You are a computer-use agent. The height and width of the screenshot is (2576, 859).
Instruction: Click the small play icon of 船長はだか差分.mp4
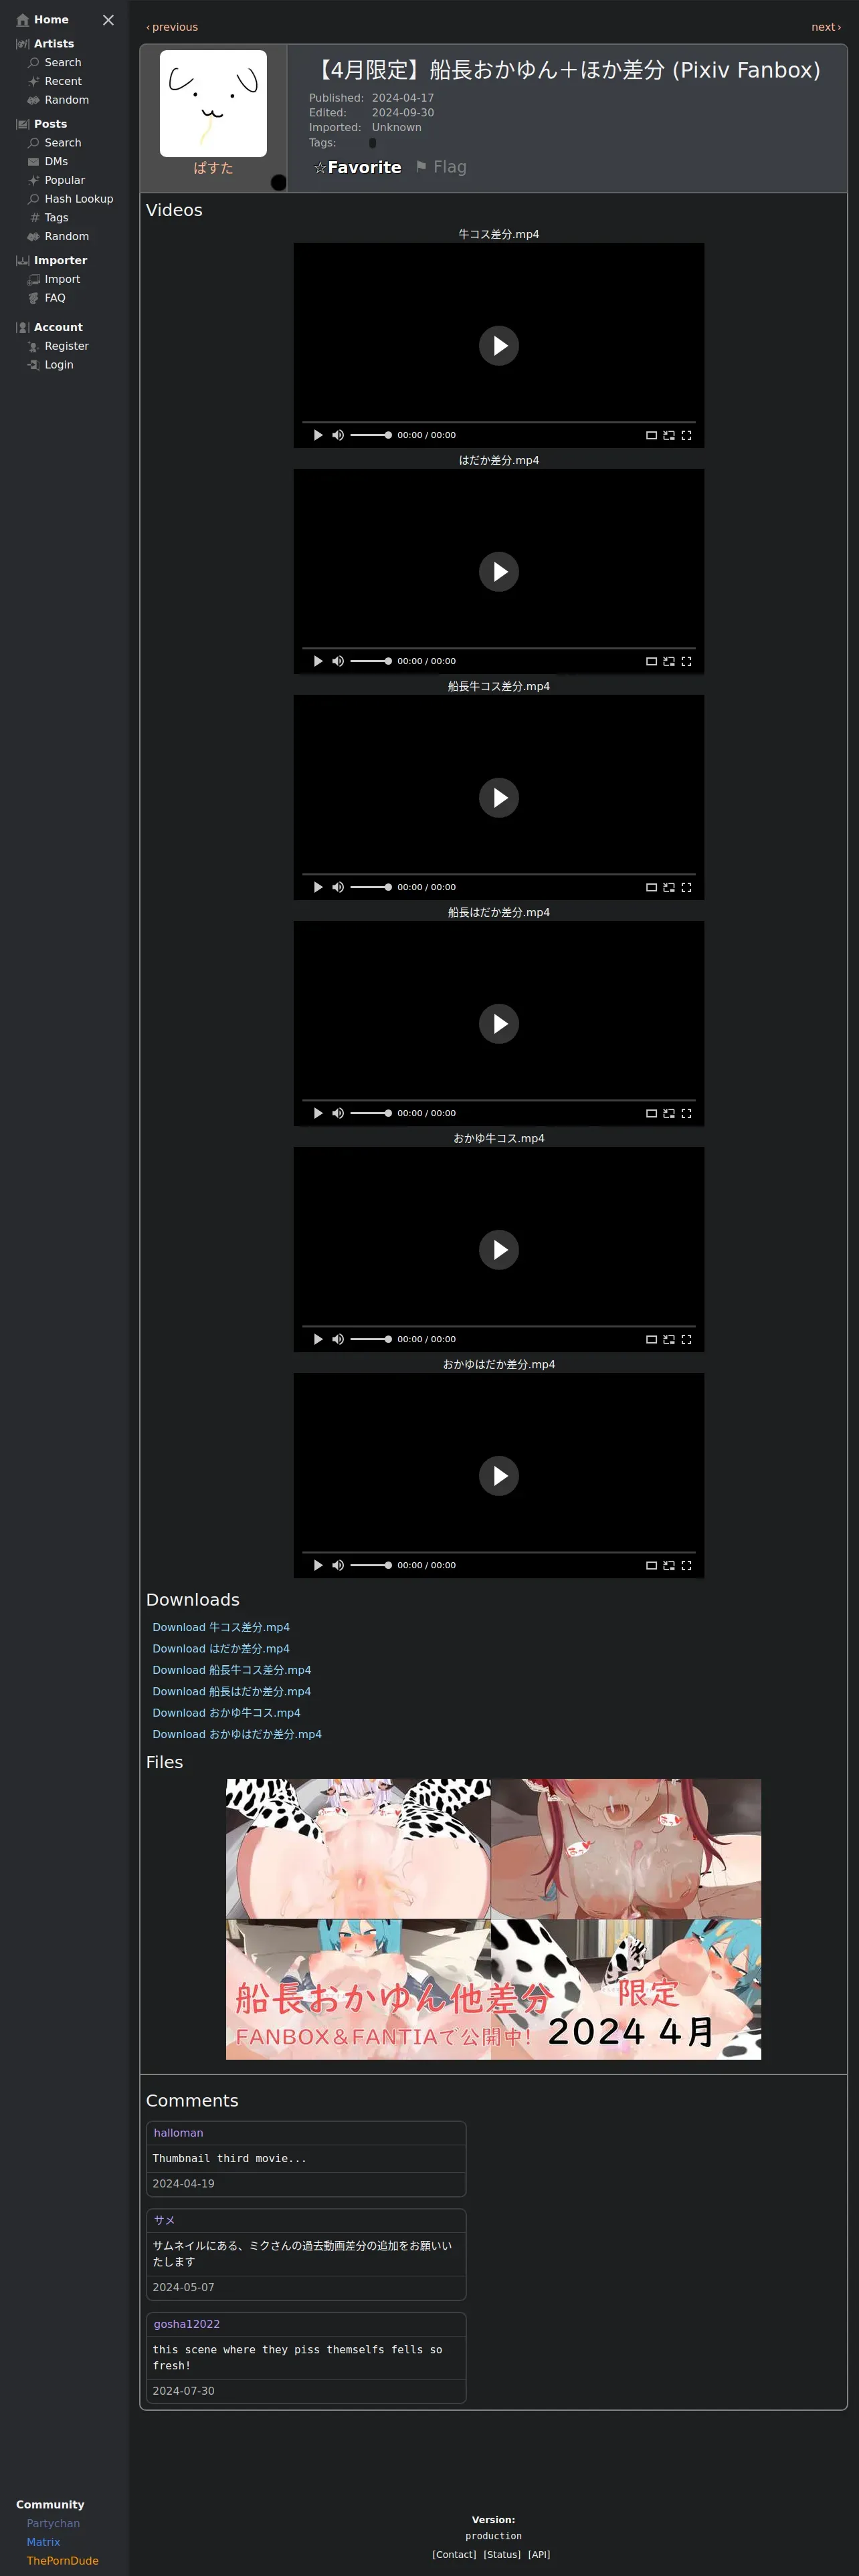318,1113
